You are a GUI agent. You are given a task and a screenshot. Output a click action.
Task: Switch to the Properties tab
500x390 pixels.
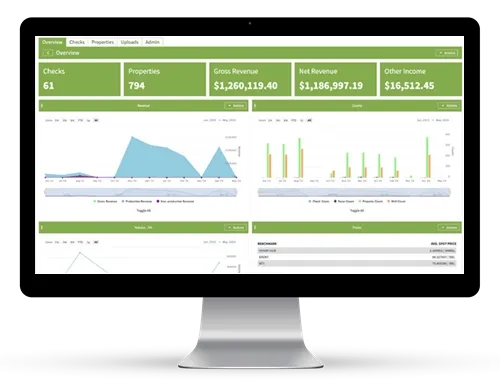click(x=103, y=42)
